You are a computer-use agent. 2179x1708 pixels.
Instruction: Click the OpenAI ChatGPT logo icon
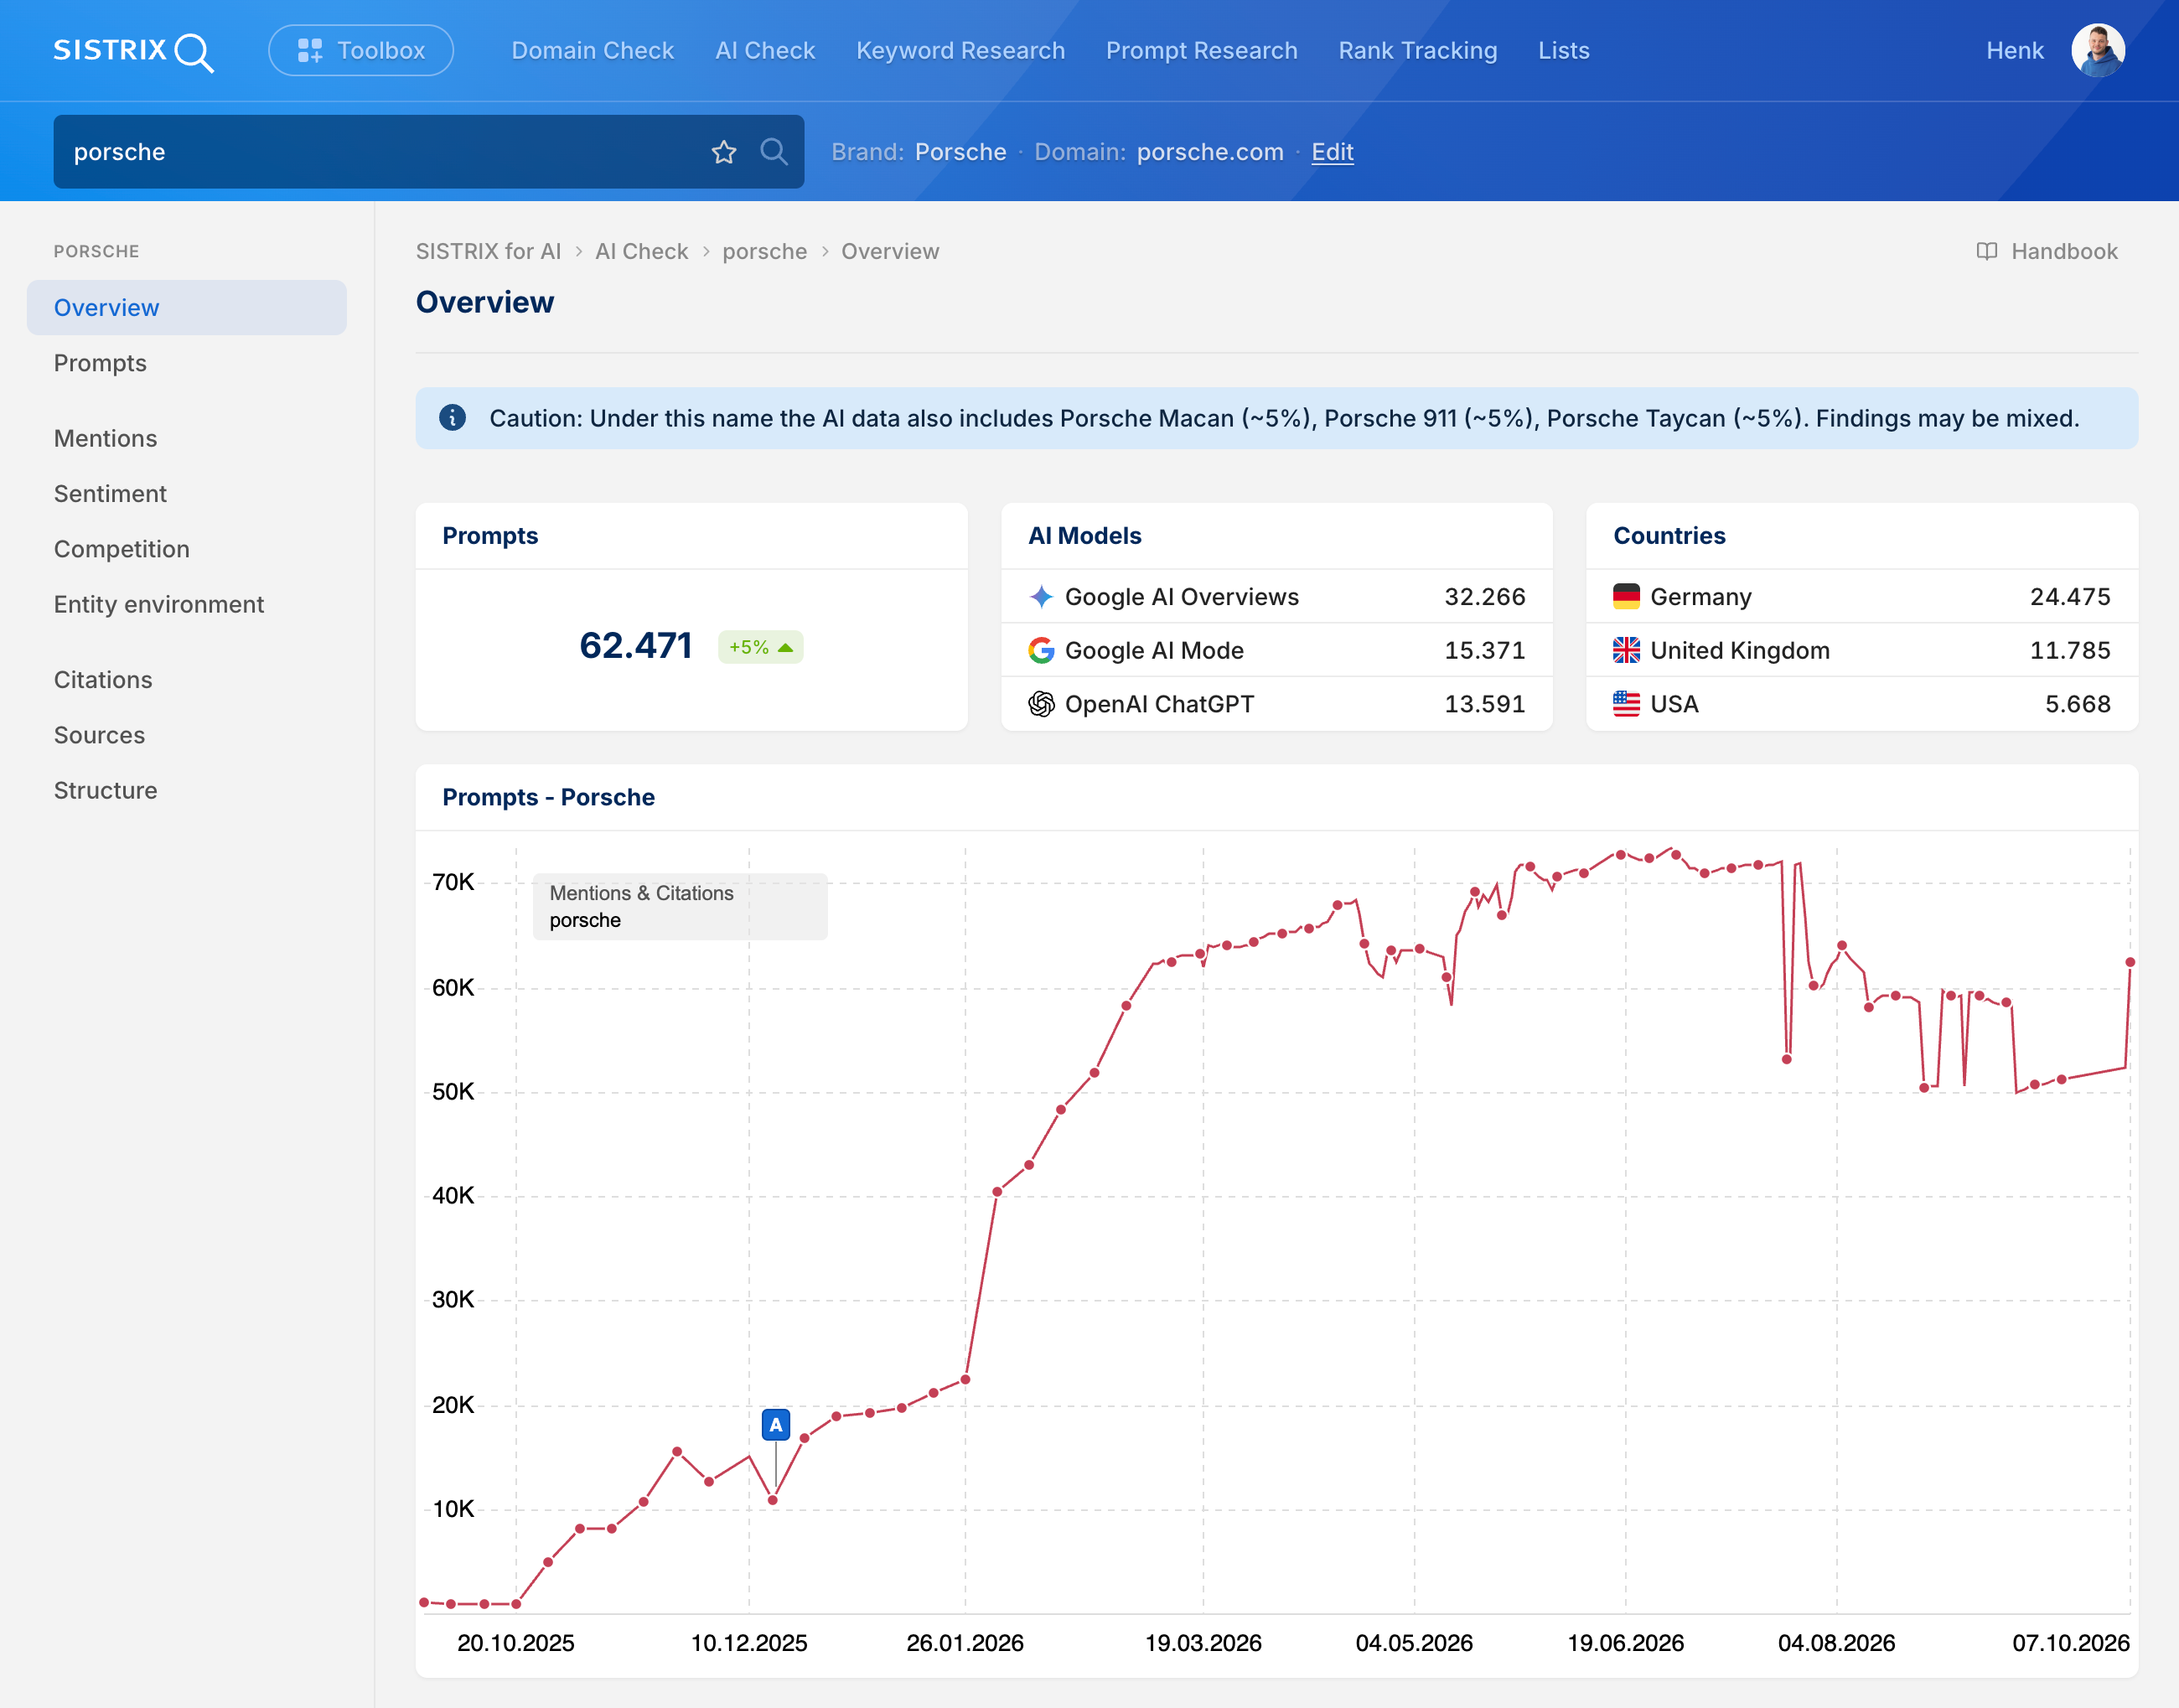click(x=1041, y=704)
